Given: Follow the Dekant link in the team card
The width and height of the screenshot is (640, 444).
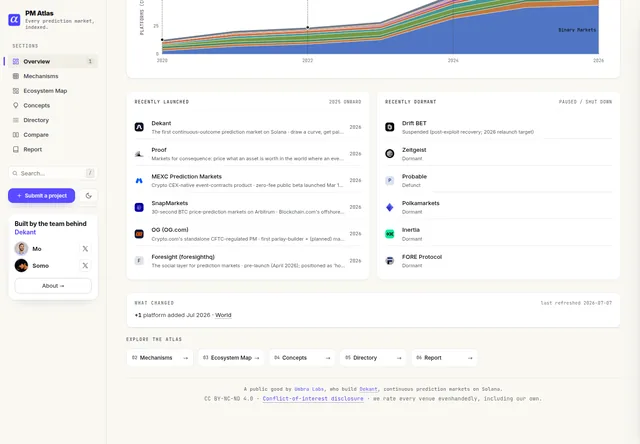Looking at the screenshot, I should [x=25, y=232].
